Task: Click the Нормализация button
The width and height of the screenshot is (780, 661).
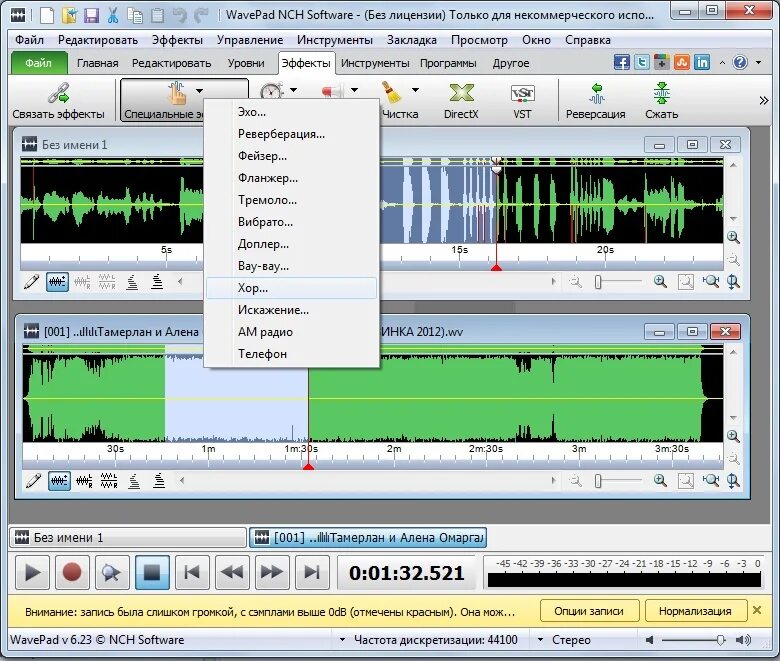Action: pos(695,611)
